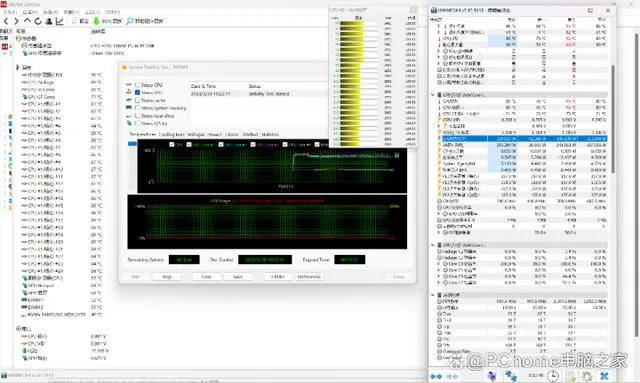The height and width of the screenshot is (383, 640).
Task: Switch to the Temperatures tab
Action: (x=142, y=134)
